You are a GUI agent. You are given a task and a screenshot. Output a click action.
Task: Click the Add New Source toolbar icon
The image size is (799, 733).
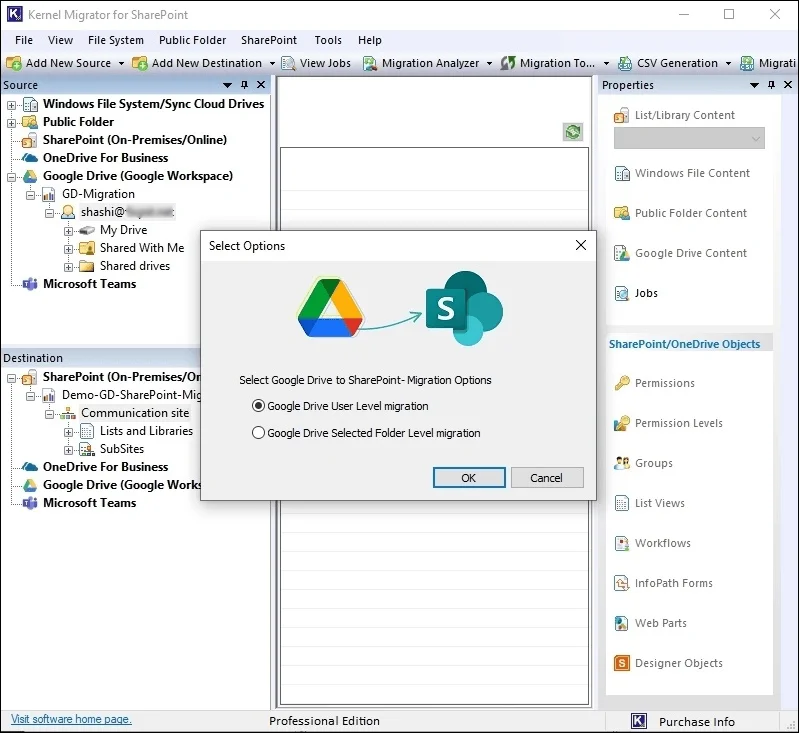coord(14,63)
